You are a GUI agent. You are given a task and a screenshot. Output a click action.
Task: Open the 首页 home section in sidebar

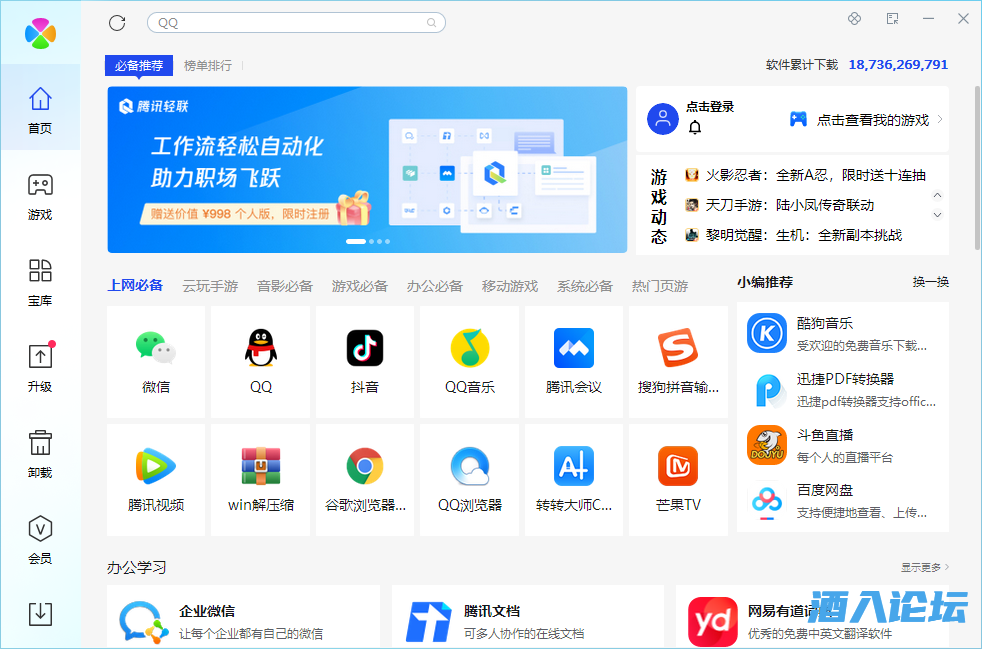click(x=40, y=109)
